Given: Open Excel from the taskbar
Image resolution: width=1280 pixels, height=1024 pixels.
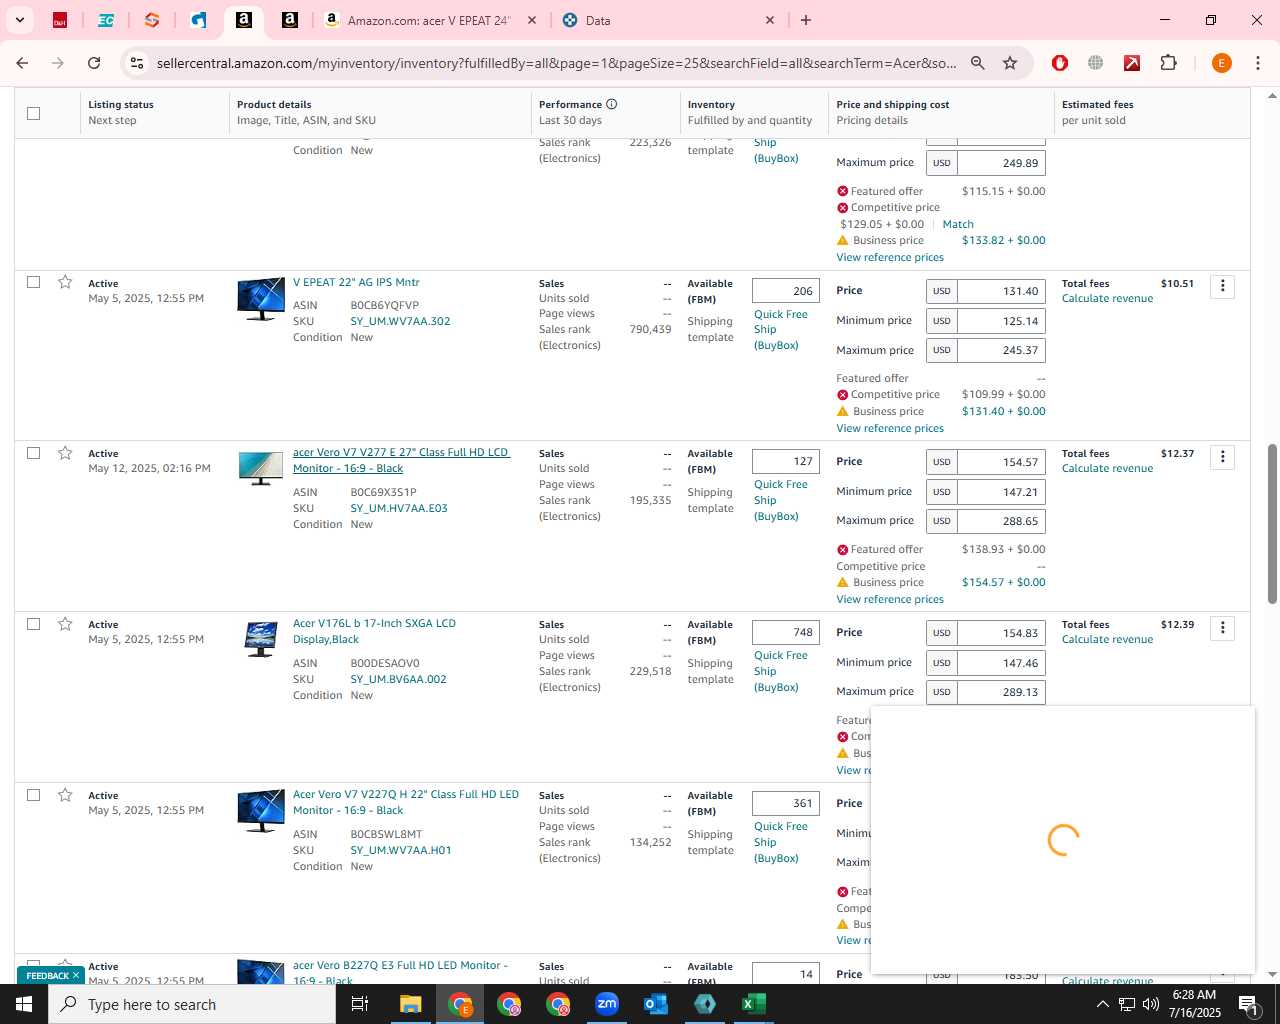Looking at the screenshot, I should [754, 1004].
